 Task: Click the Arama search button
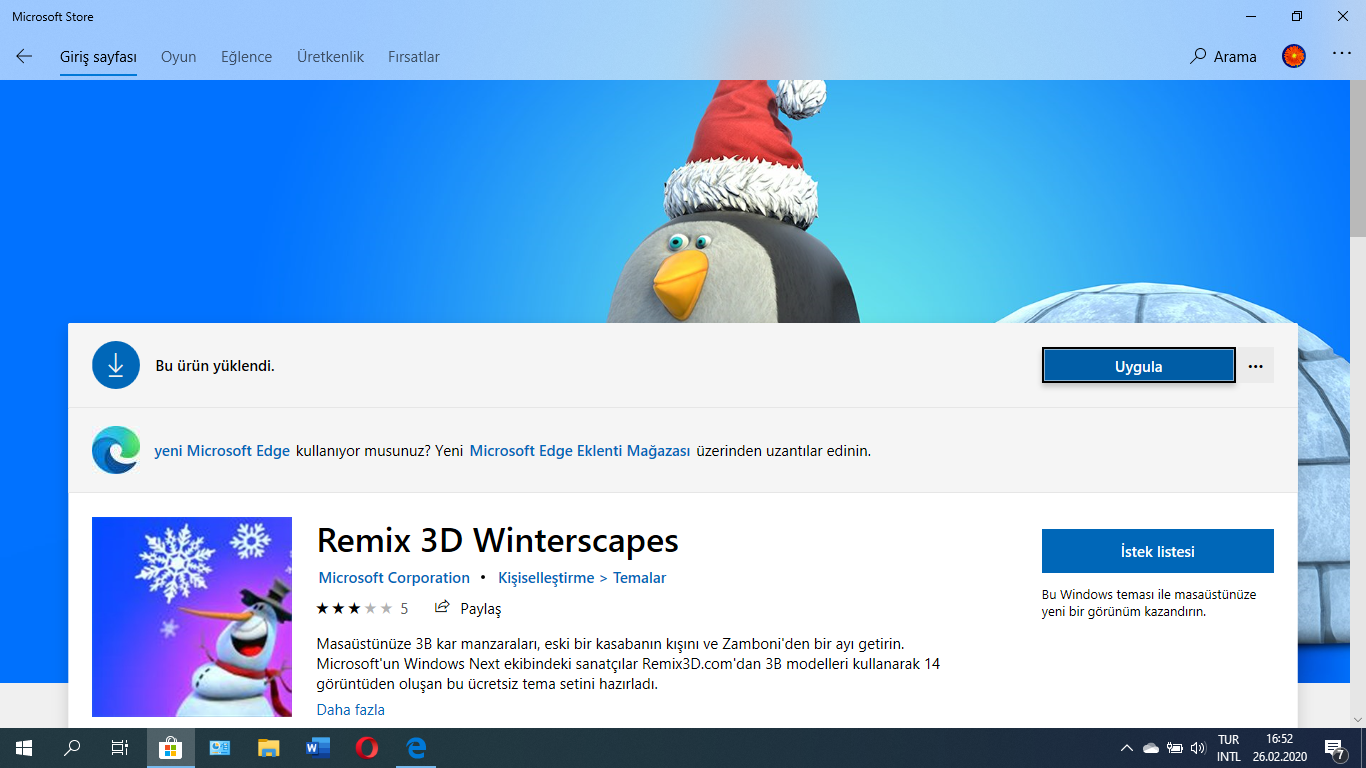click(x=1222, y=57)
